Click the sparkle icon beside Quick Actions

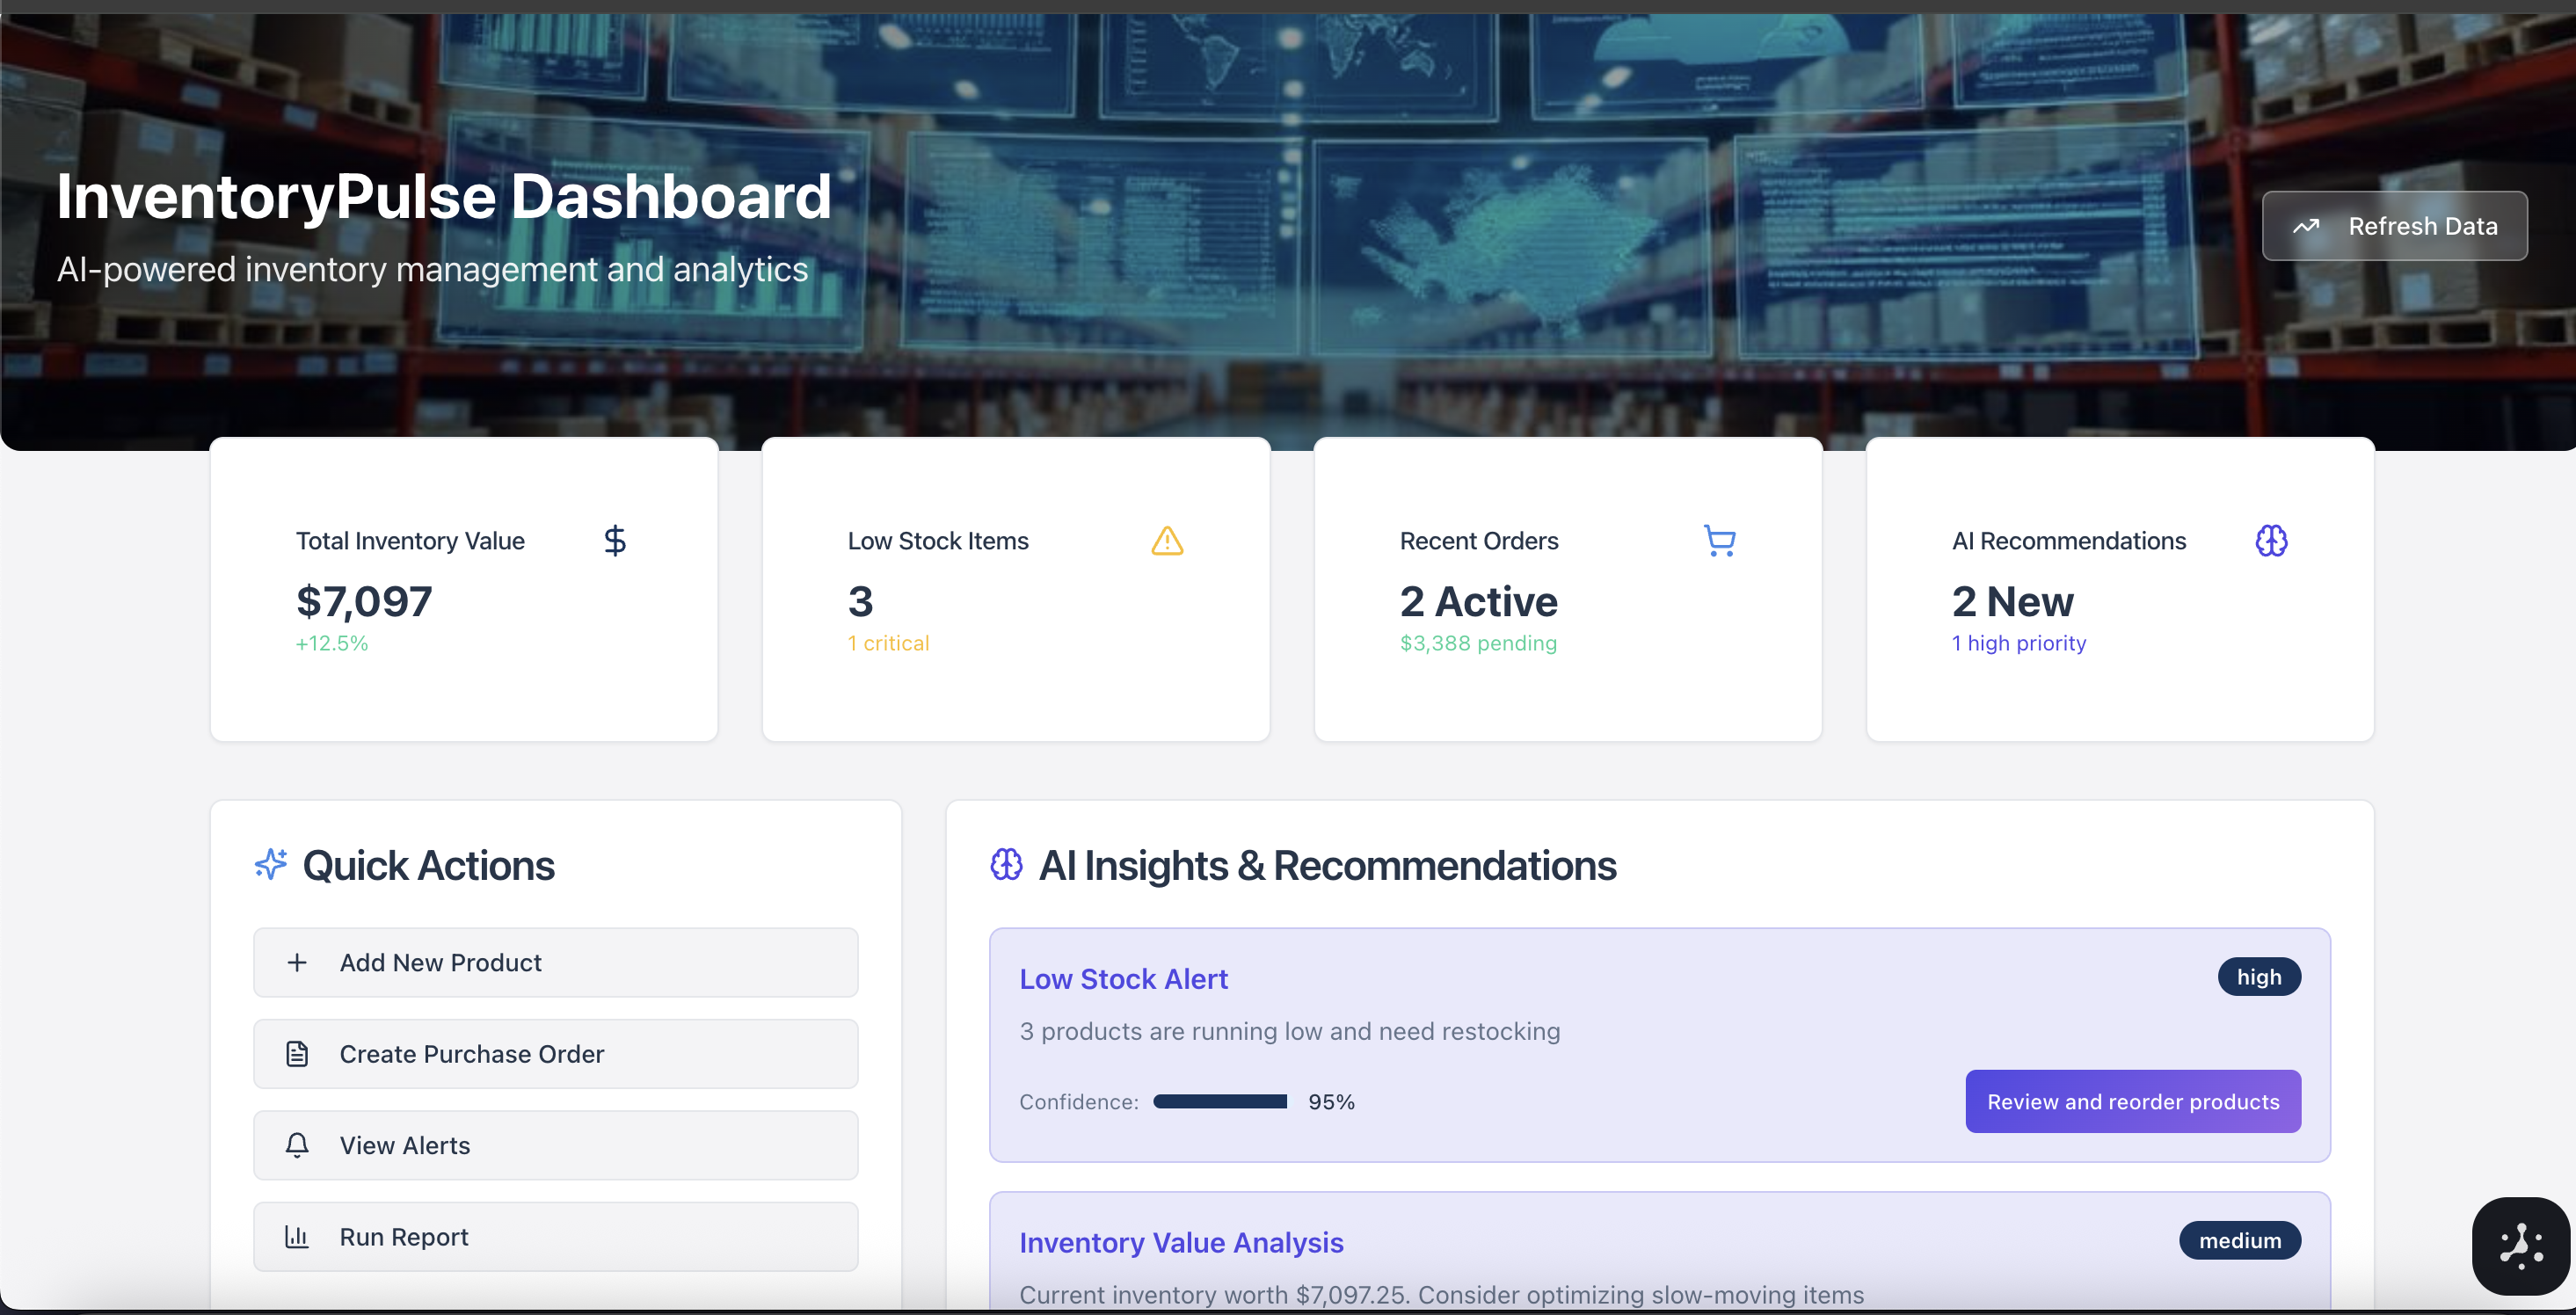(271, 864)
